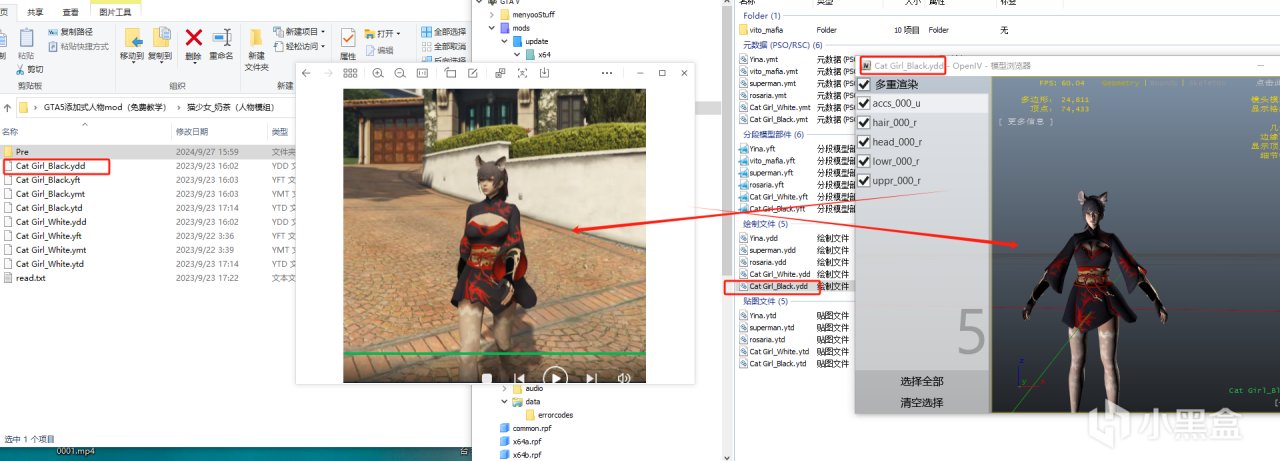Click Copy path icon in Explorer ribbon

pyautogui.click(x=53, y=32)
